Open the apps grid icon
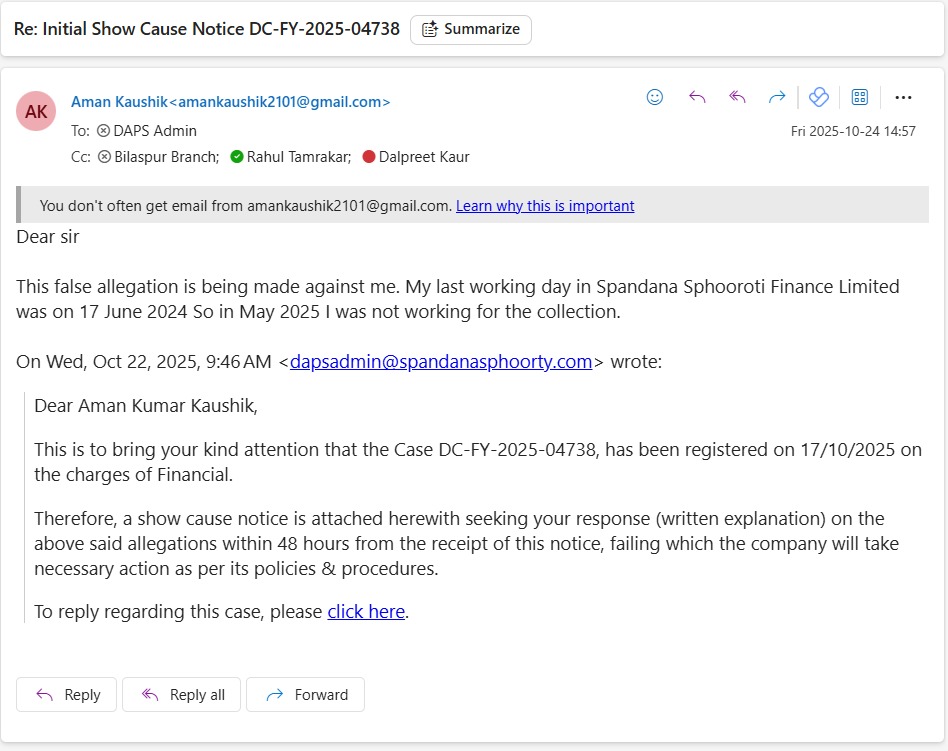 click(x=859, y=97)
